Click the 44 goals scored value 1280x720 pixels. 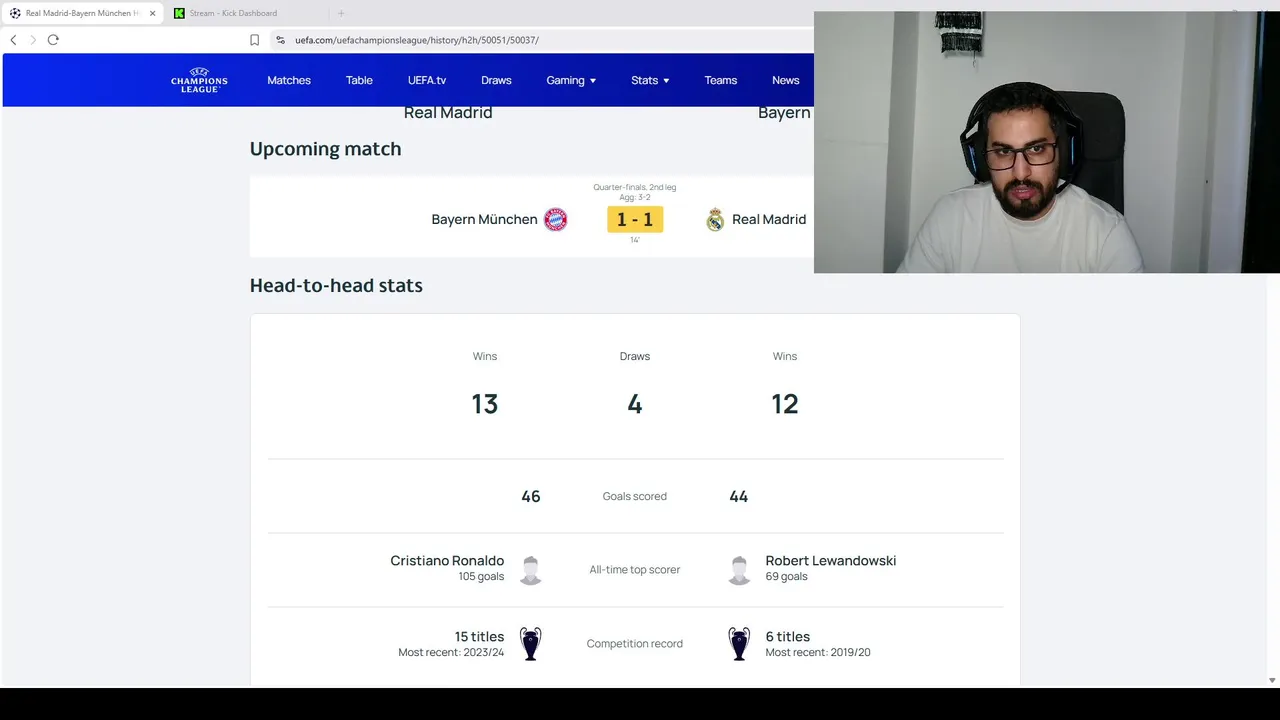coord(739,496)
